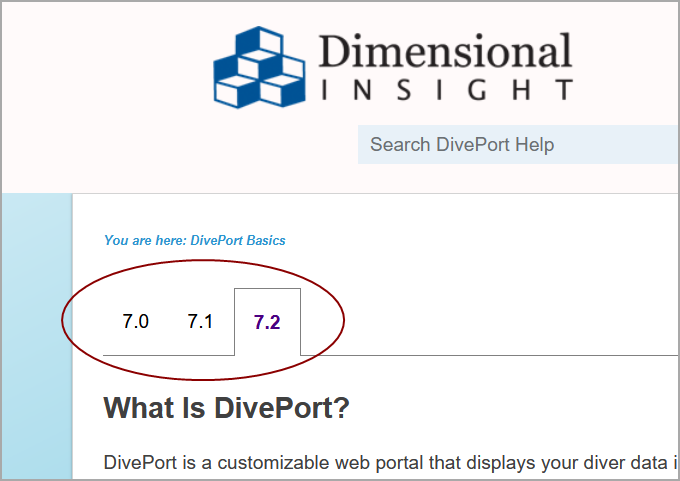Switch to the 7.1 version tab

(x=200, y=321)
